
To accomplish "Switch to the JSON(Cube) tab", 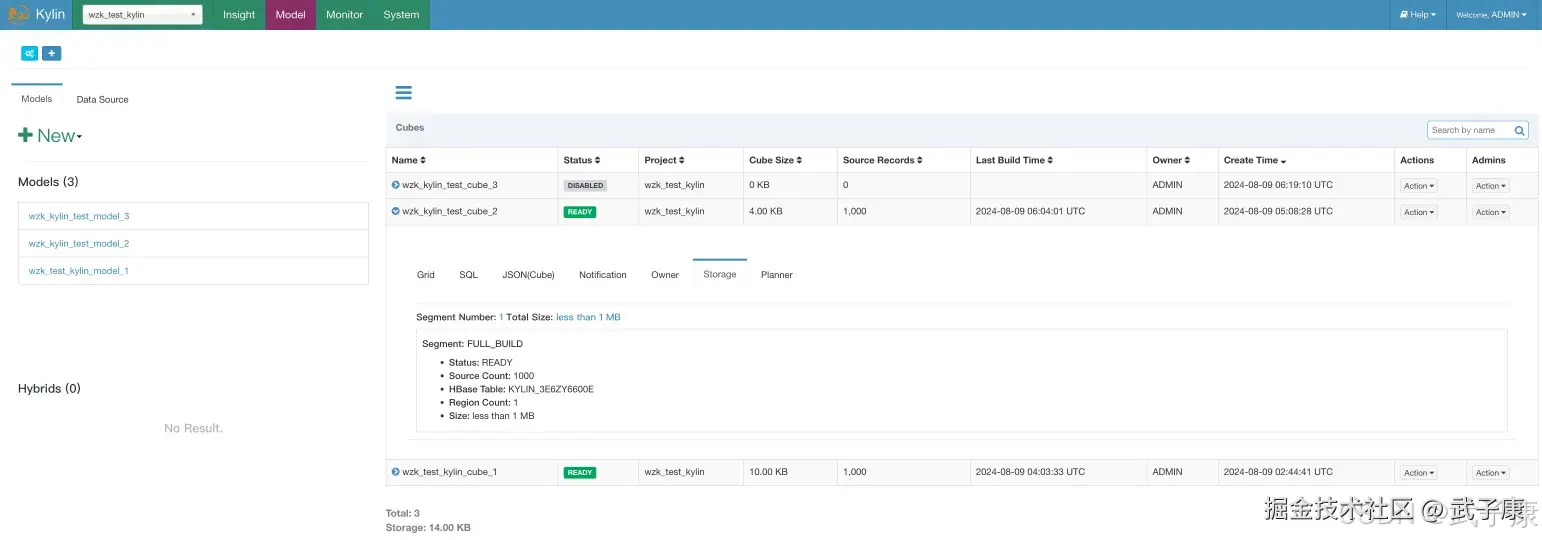I will [x=528, y=275].
